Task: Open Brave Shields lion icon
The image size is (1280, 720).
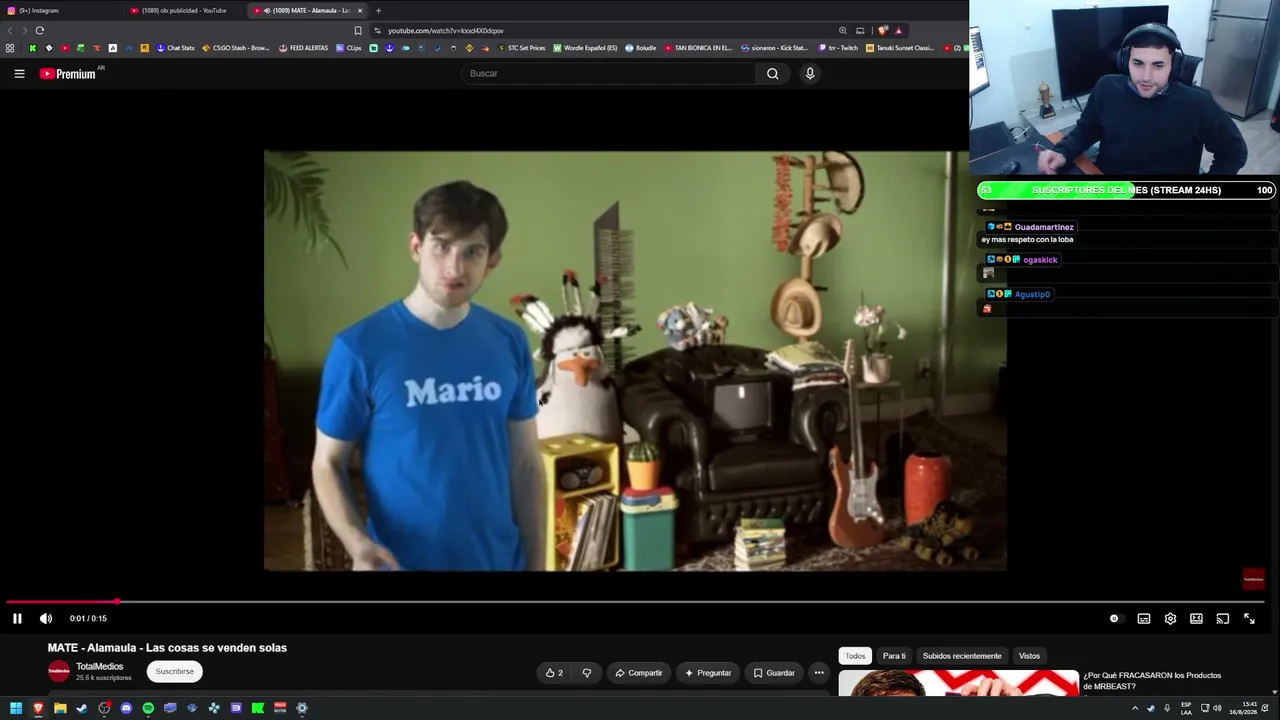Action: [883, 30]
